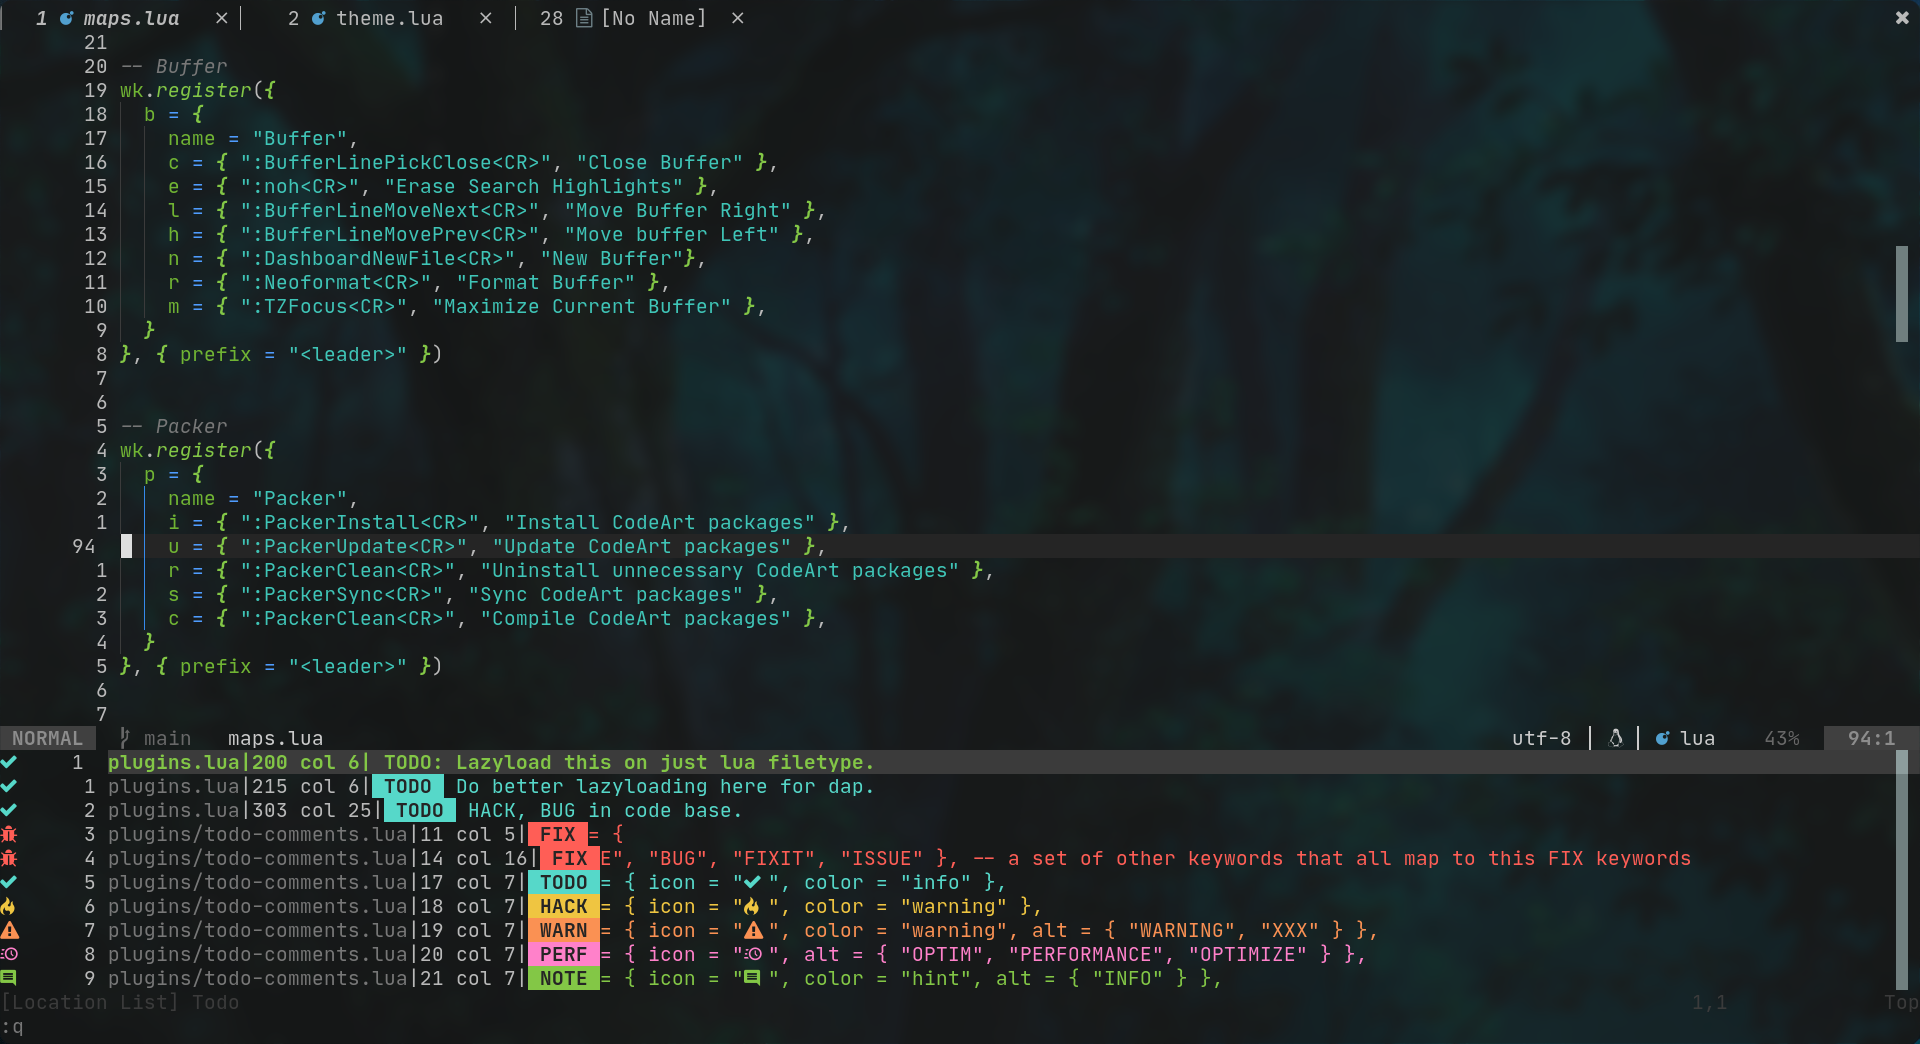
Task: Click the check icon for plugins.lua line 200
Action: click(9, 762)
